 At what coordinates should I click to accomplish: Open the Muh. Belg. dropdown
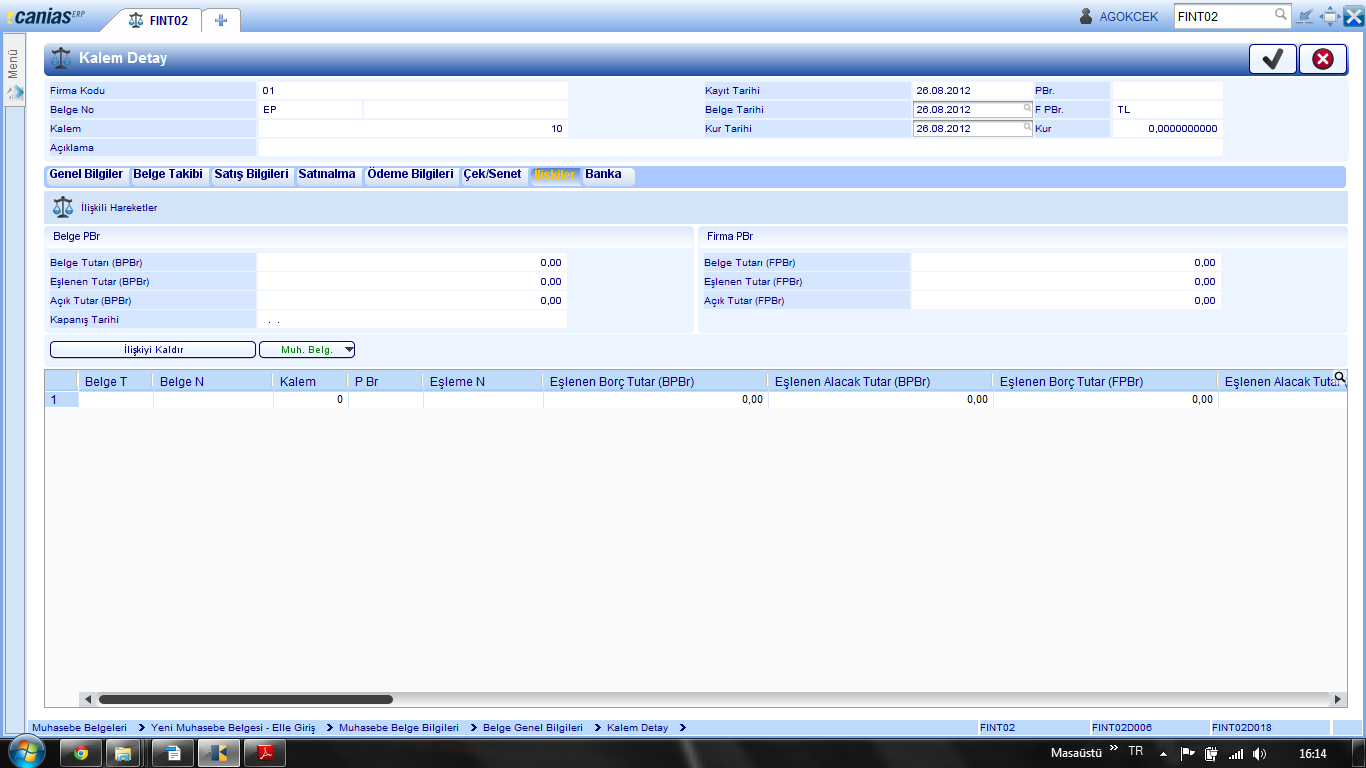coord(307,350)
